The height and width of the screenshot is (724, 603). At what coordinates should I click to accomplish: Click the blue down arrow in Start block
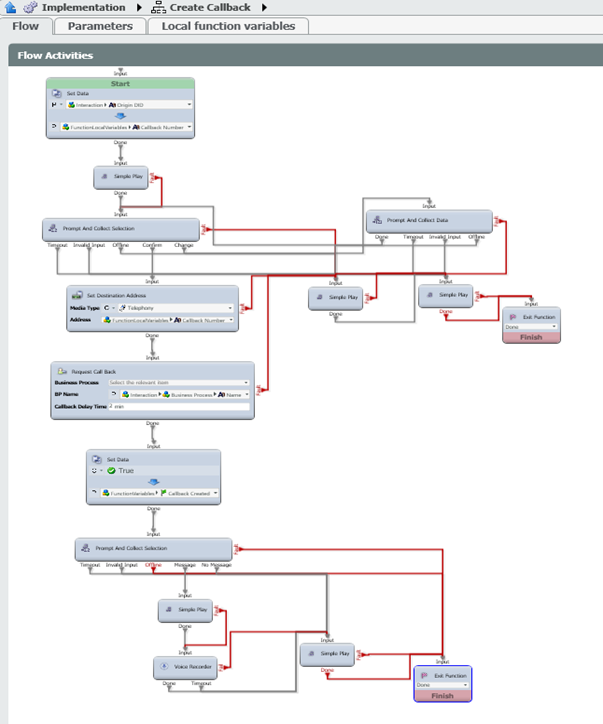pyautogui.click(x=120, y=115)
